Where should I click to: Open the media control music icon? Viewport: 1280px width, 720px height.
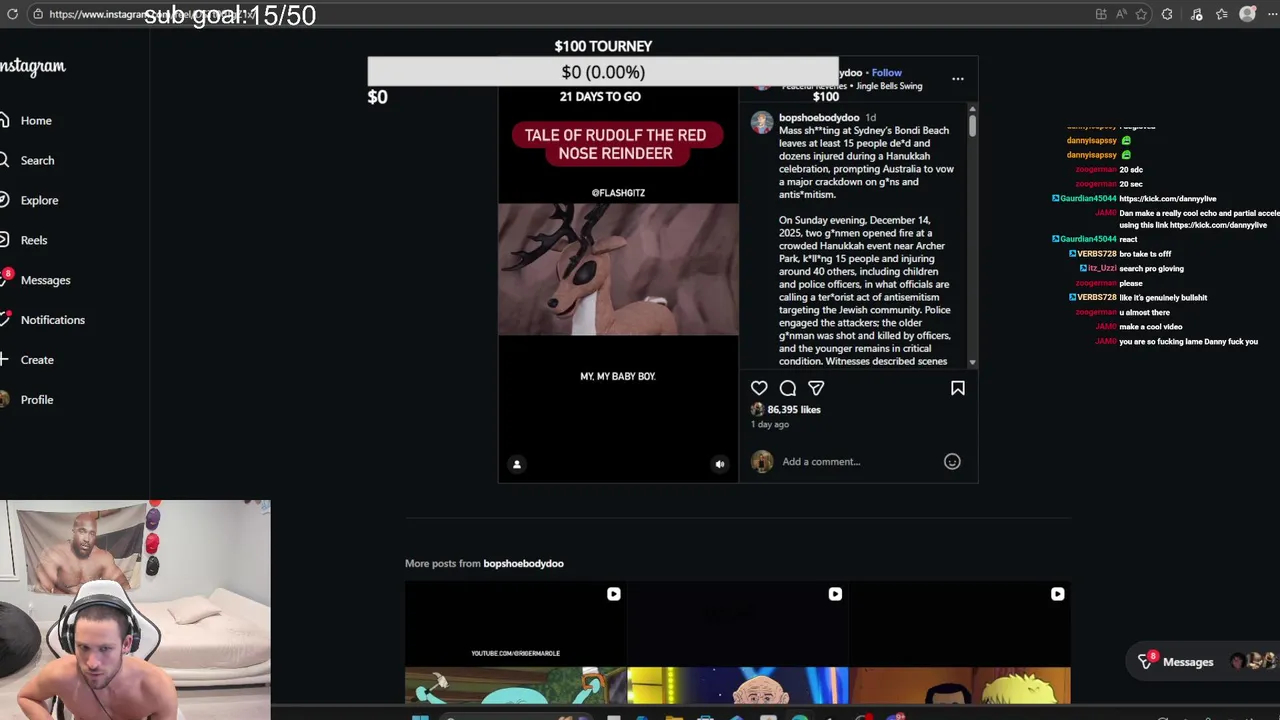coord(1196,14)
